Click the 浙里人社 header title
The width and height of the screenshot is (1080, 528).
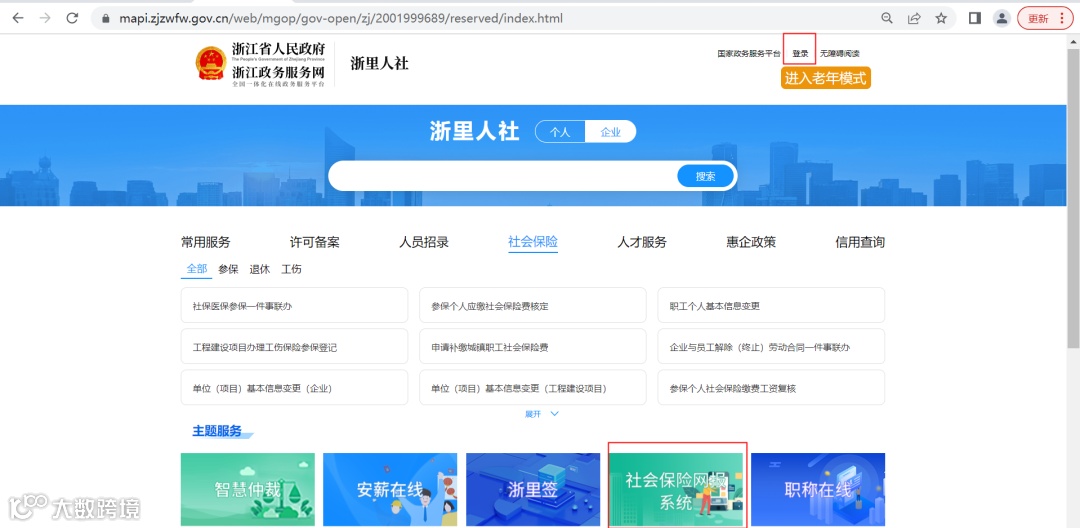(380, 63)
